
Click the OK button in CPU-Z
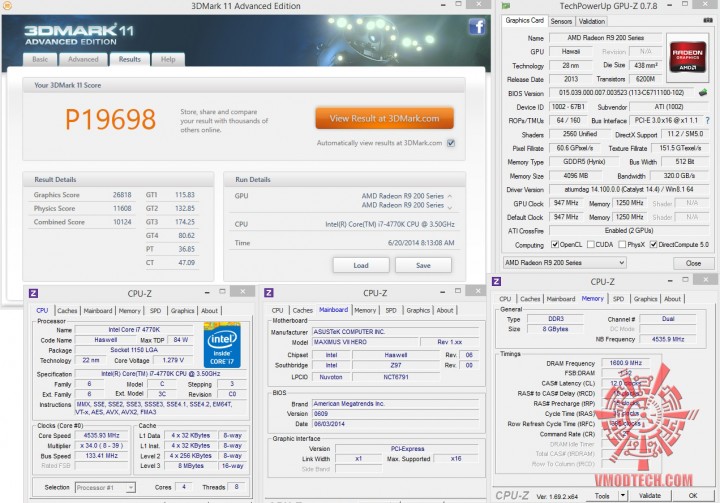[x=692, y=496]
